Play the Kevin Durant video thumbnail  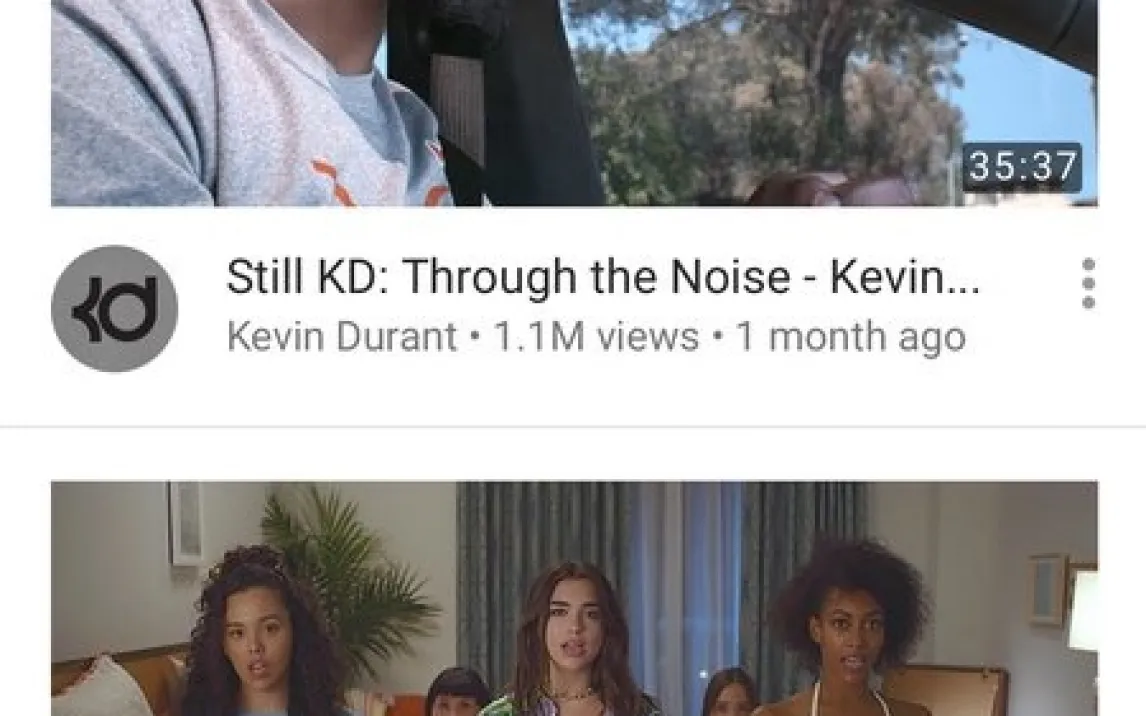click(574, 103)
